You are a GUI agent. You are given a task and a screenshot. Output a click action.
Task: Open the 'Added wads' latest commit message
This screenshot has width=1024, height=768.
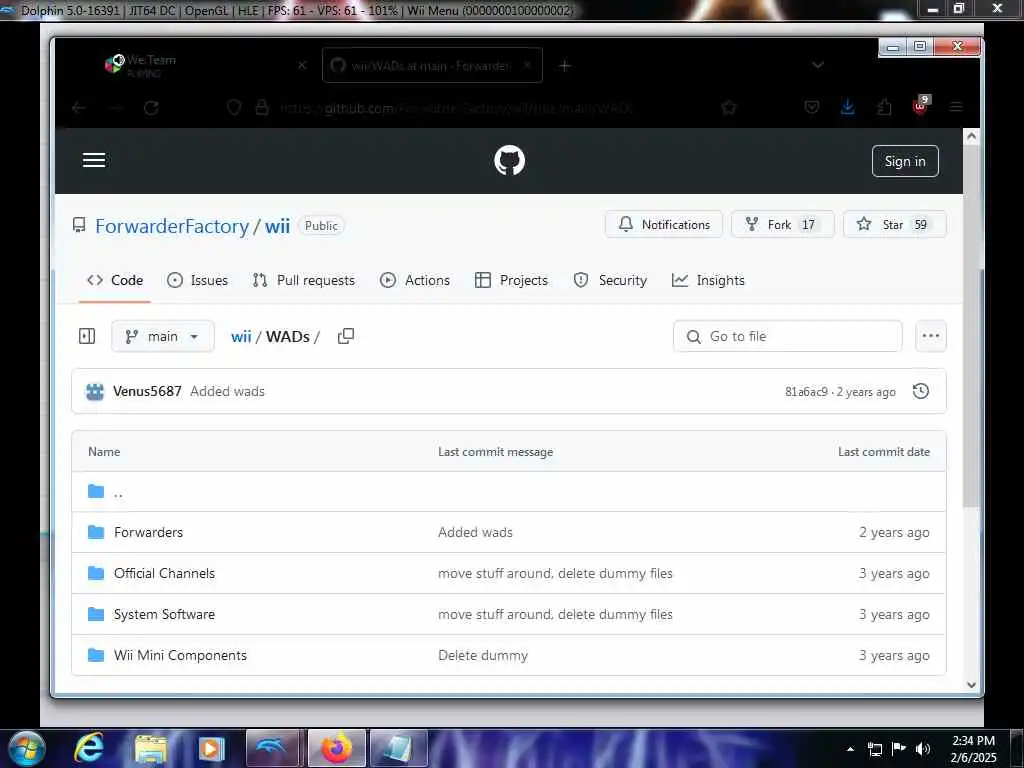(x=227, y=391)
